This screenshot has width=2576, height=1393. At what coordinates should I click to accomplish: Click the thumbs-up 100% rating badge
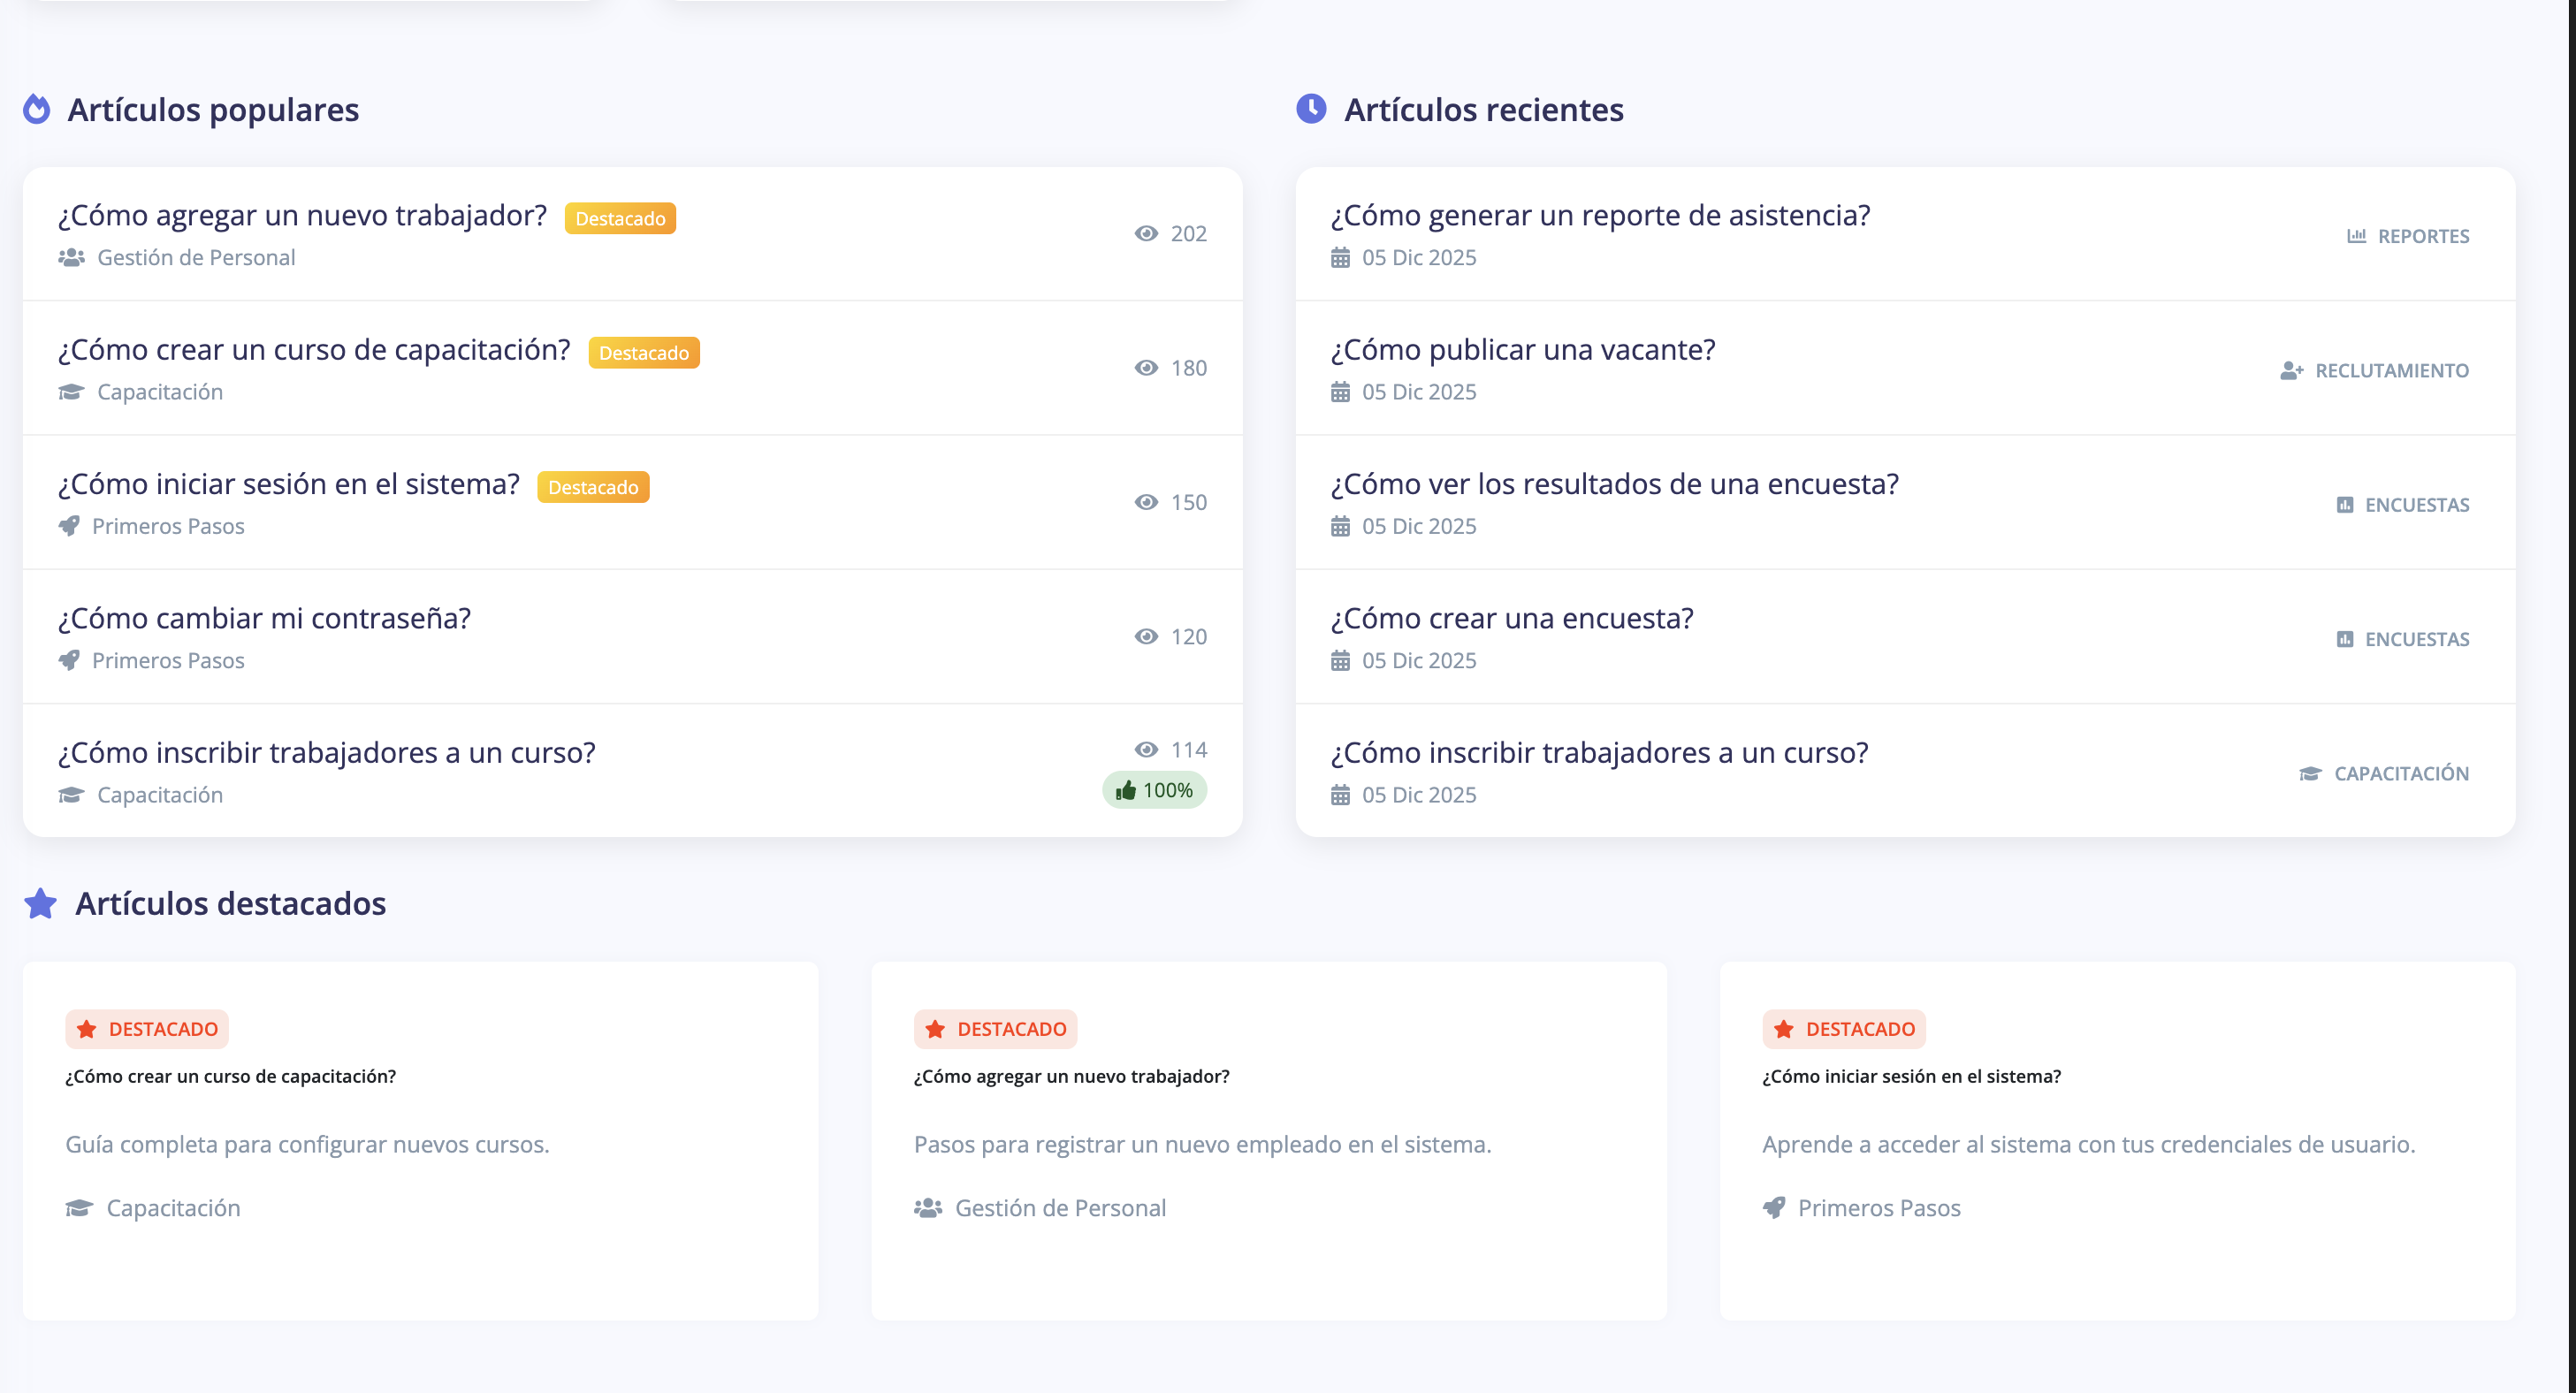1154,790
